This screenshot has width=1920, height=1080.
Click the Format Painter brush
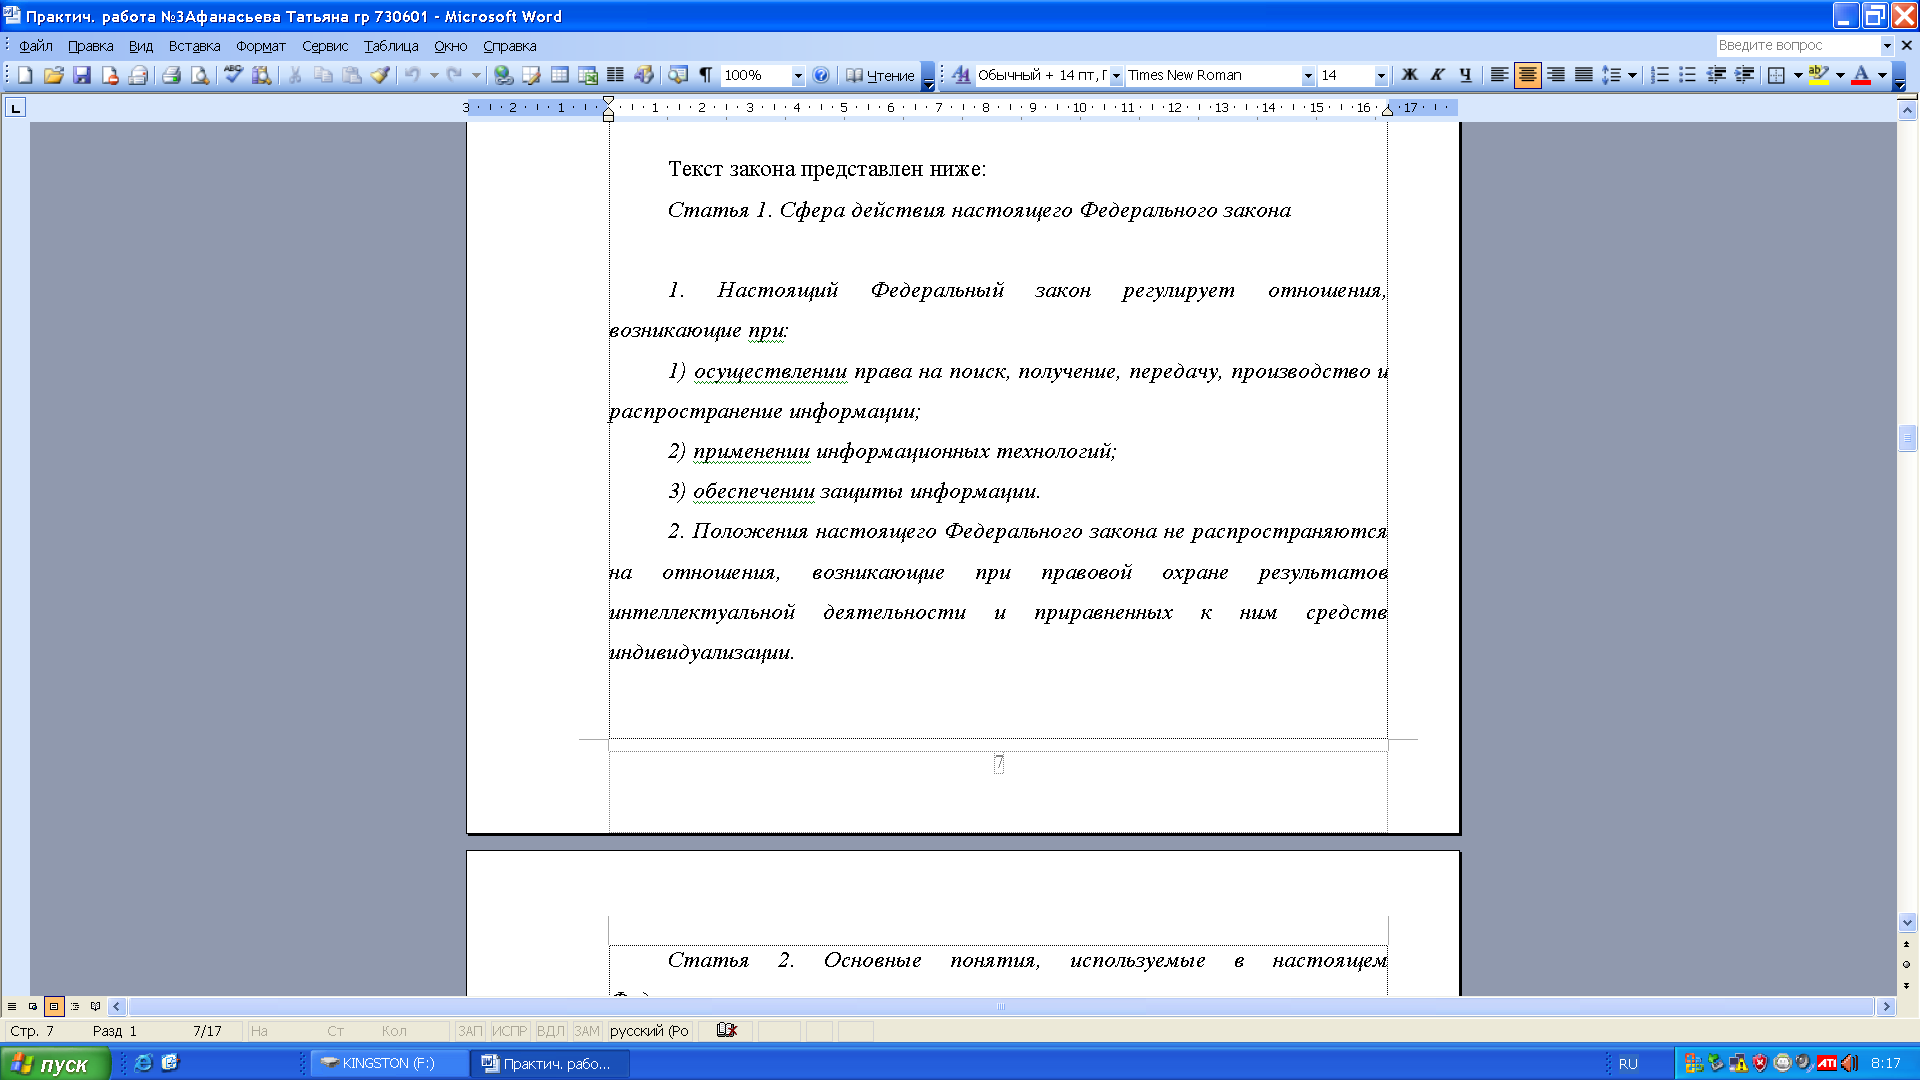click(380, 75)
